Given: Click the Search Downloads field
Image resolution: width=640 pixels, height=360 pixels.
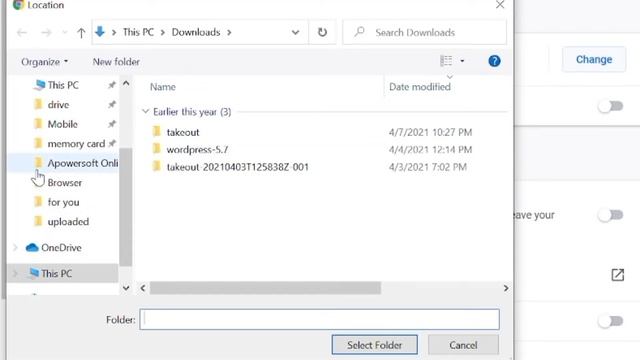Looking at the screenshot, I should 424,32.
